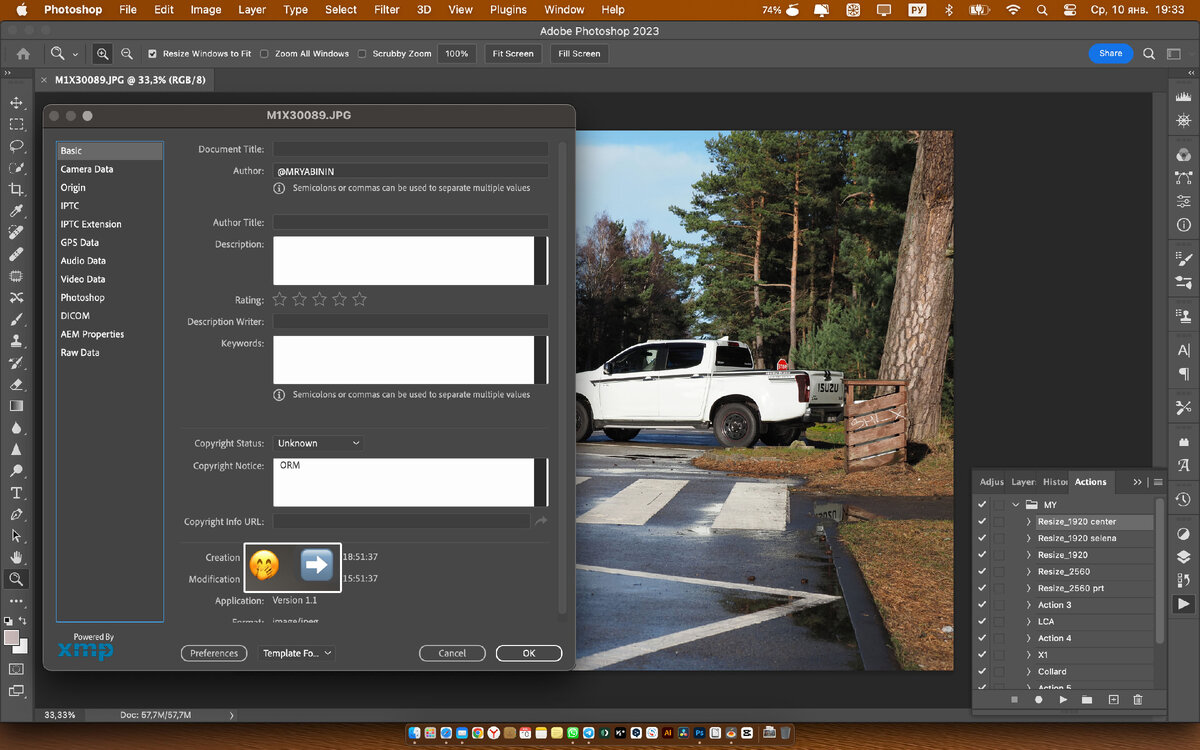Viewport: 1200px width, 750px height.
Task: Toggle checkmark for LCA action
Action: (982, 621)
